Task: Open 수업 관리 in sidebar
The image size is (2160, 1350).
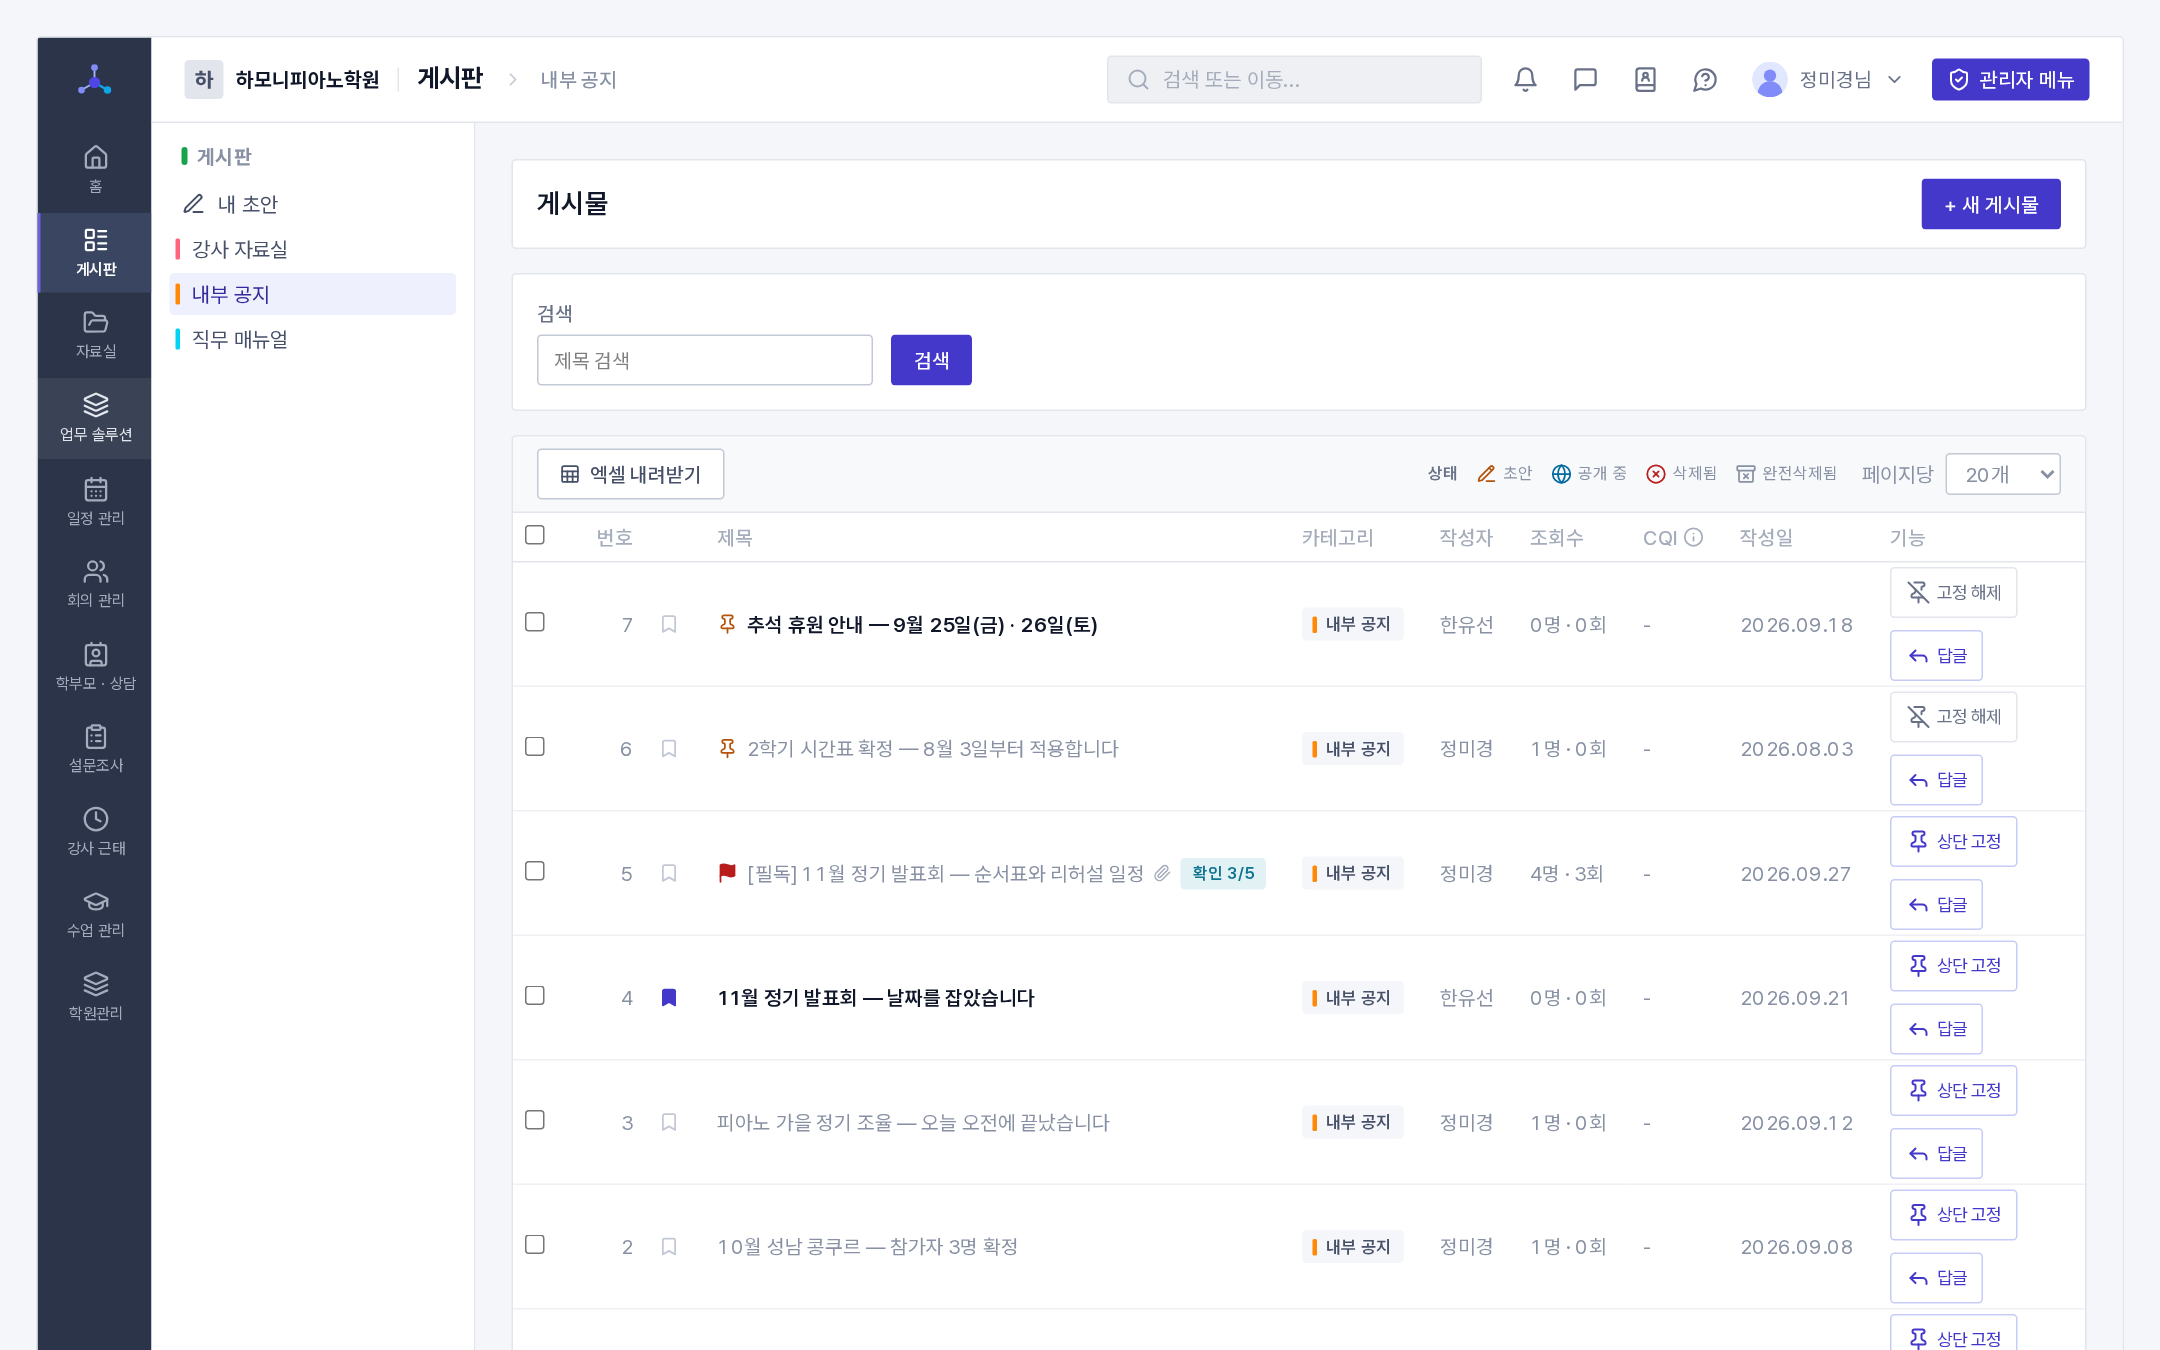Action: pos(95,914)
